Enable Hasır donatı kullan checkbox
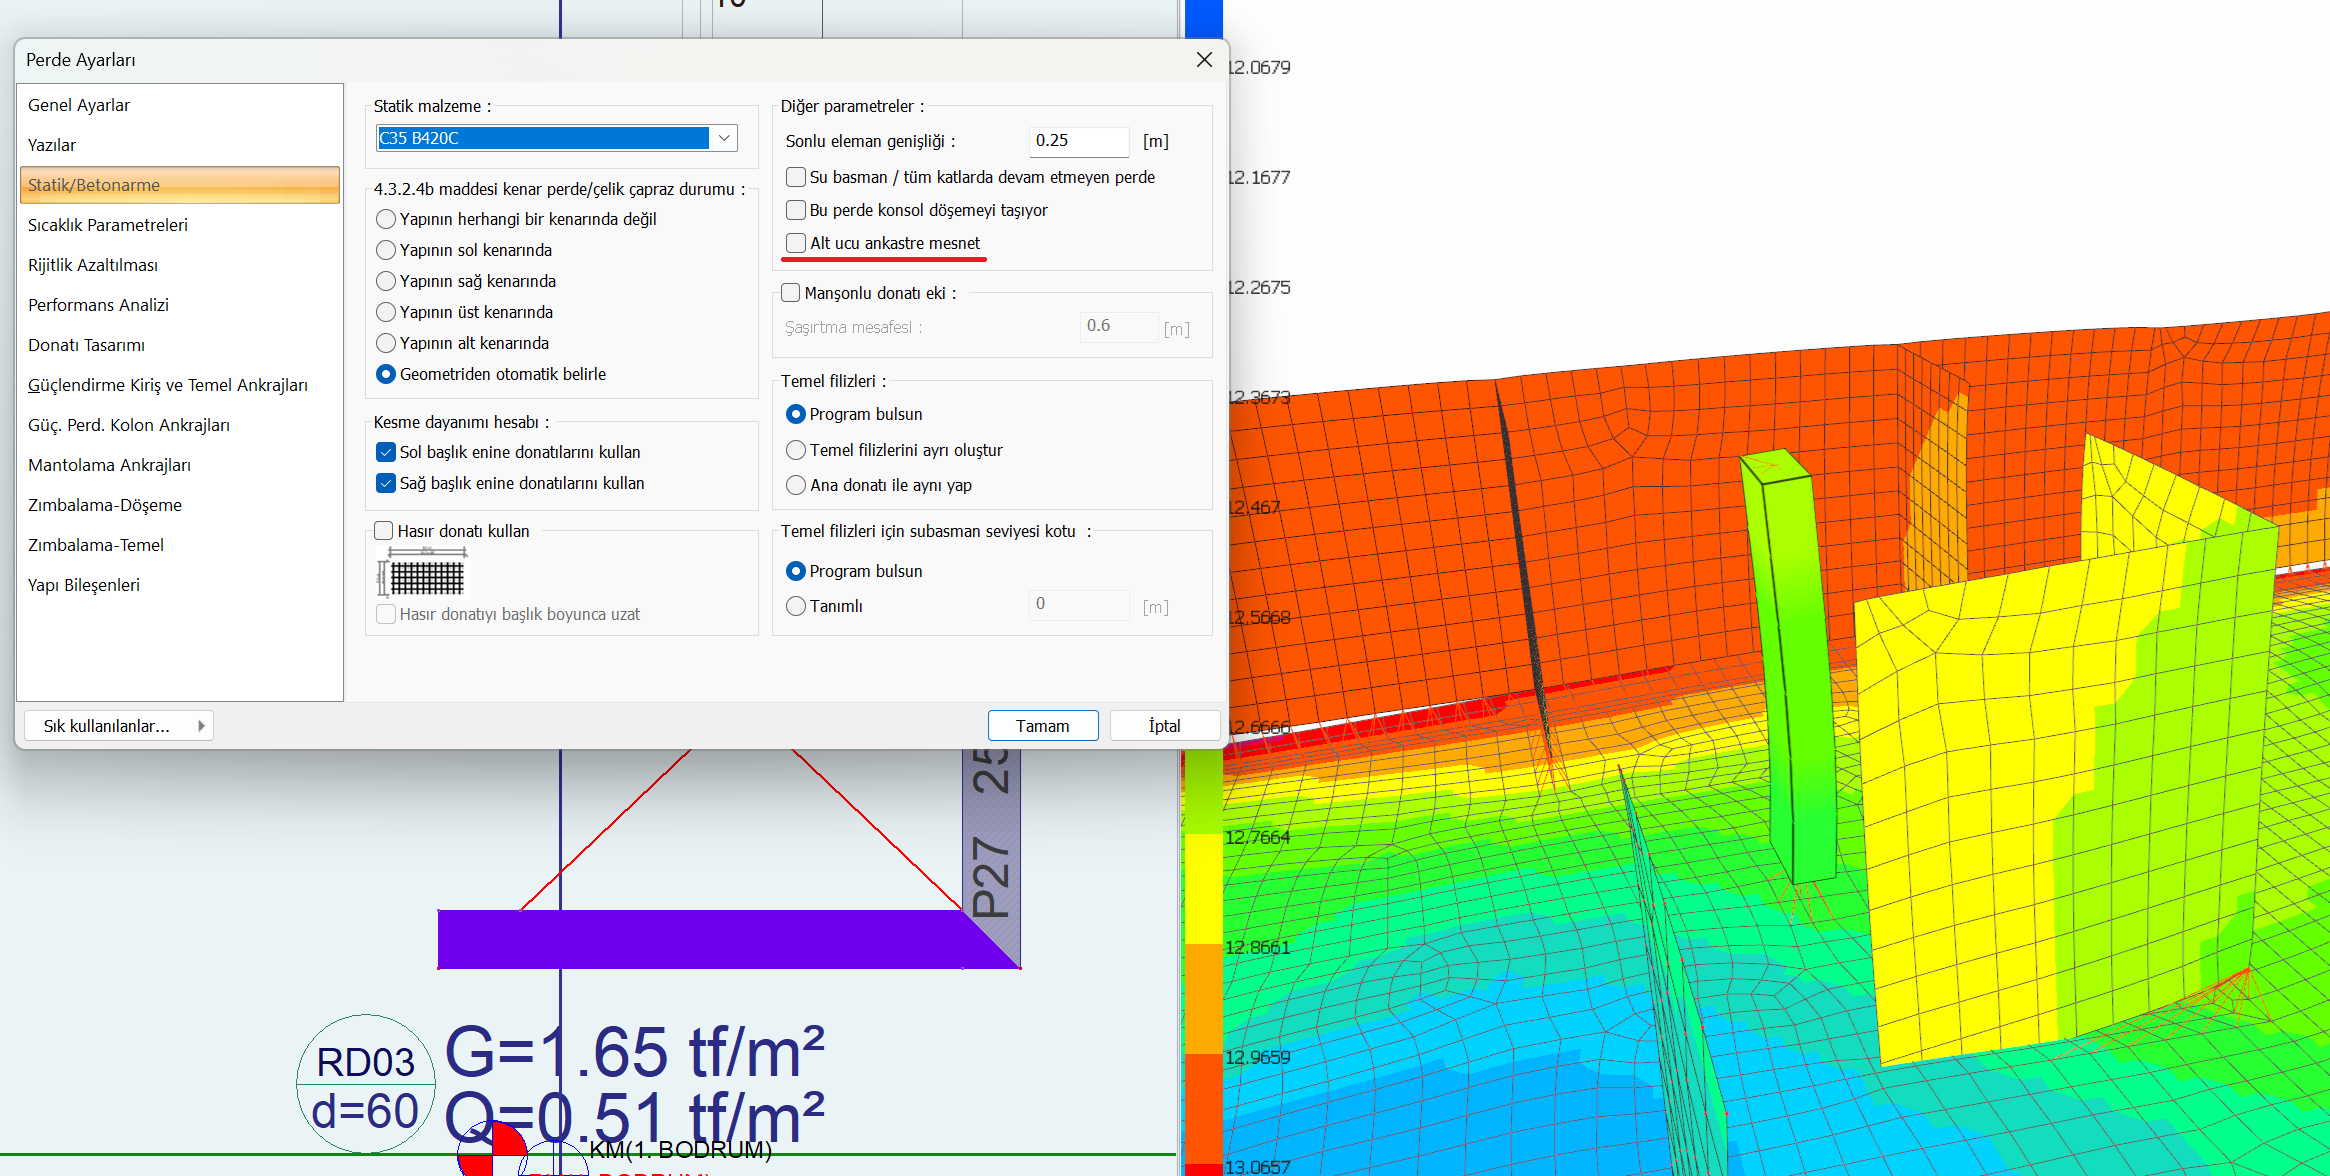This screenshot has height=1176, width=2330. [x=384, y=531]
